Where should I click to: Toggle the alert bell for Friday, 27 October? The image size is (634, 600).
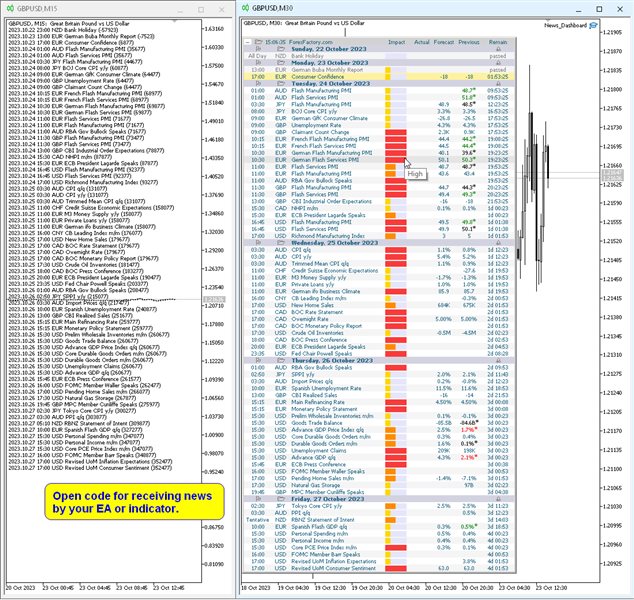click(498, 499)
